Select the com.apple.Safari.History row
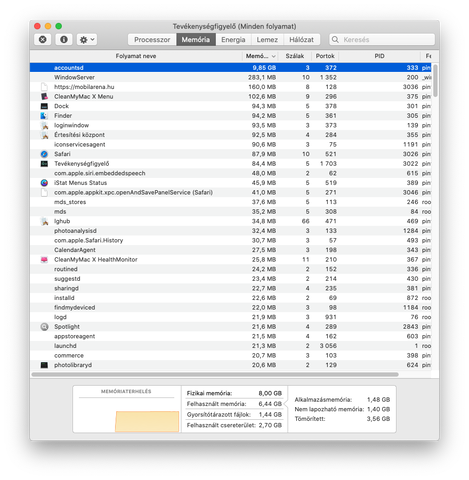Screen dimensions: 469x480 (x=231, y=241)
